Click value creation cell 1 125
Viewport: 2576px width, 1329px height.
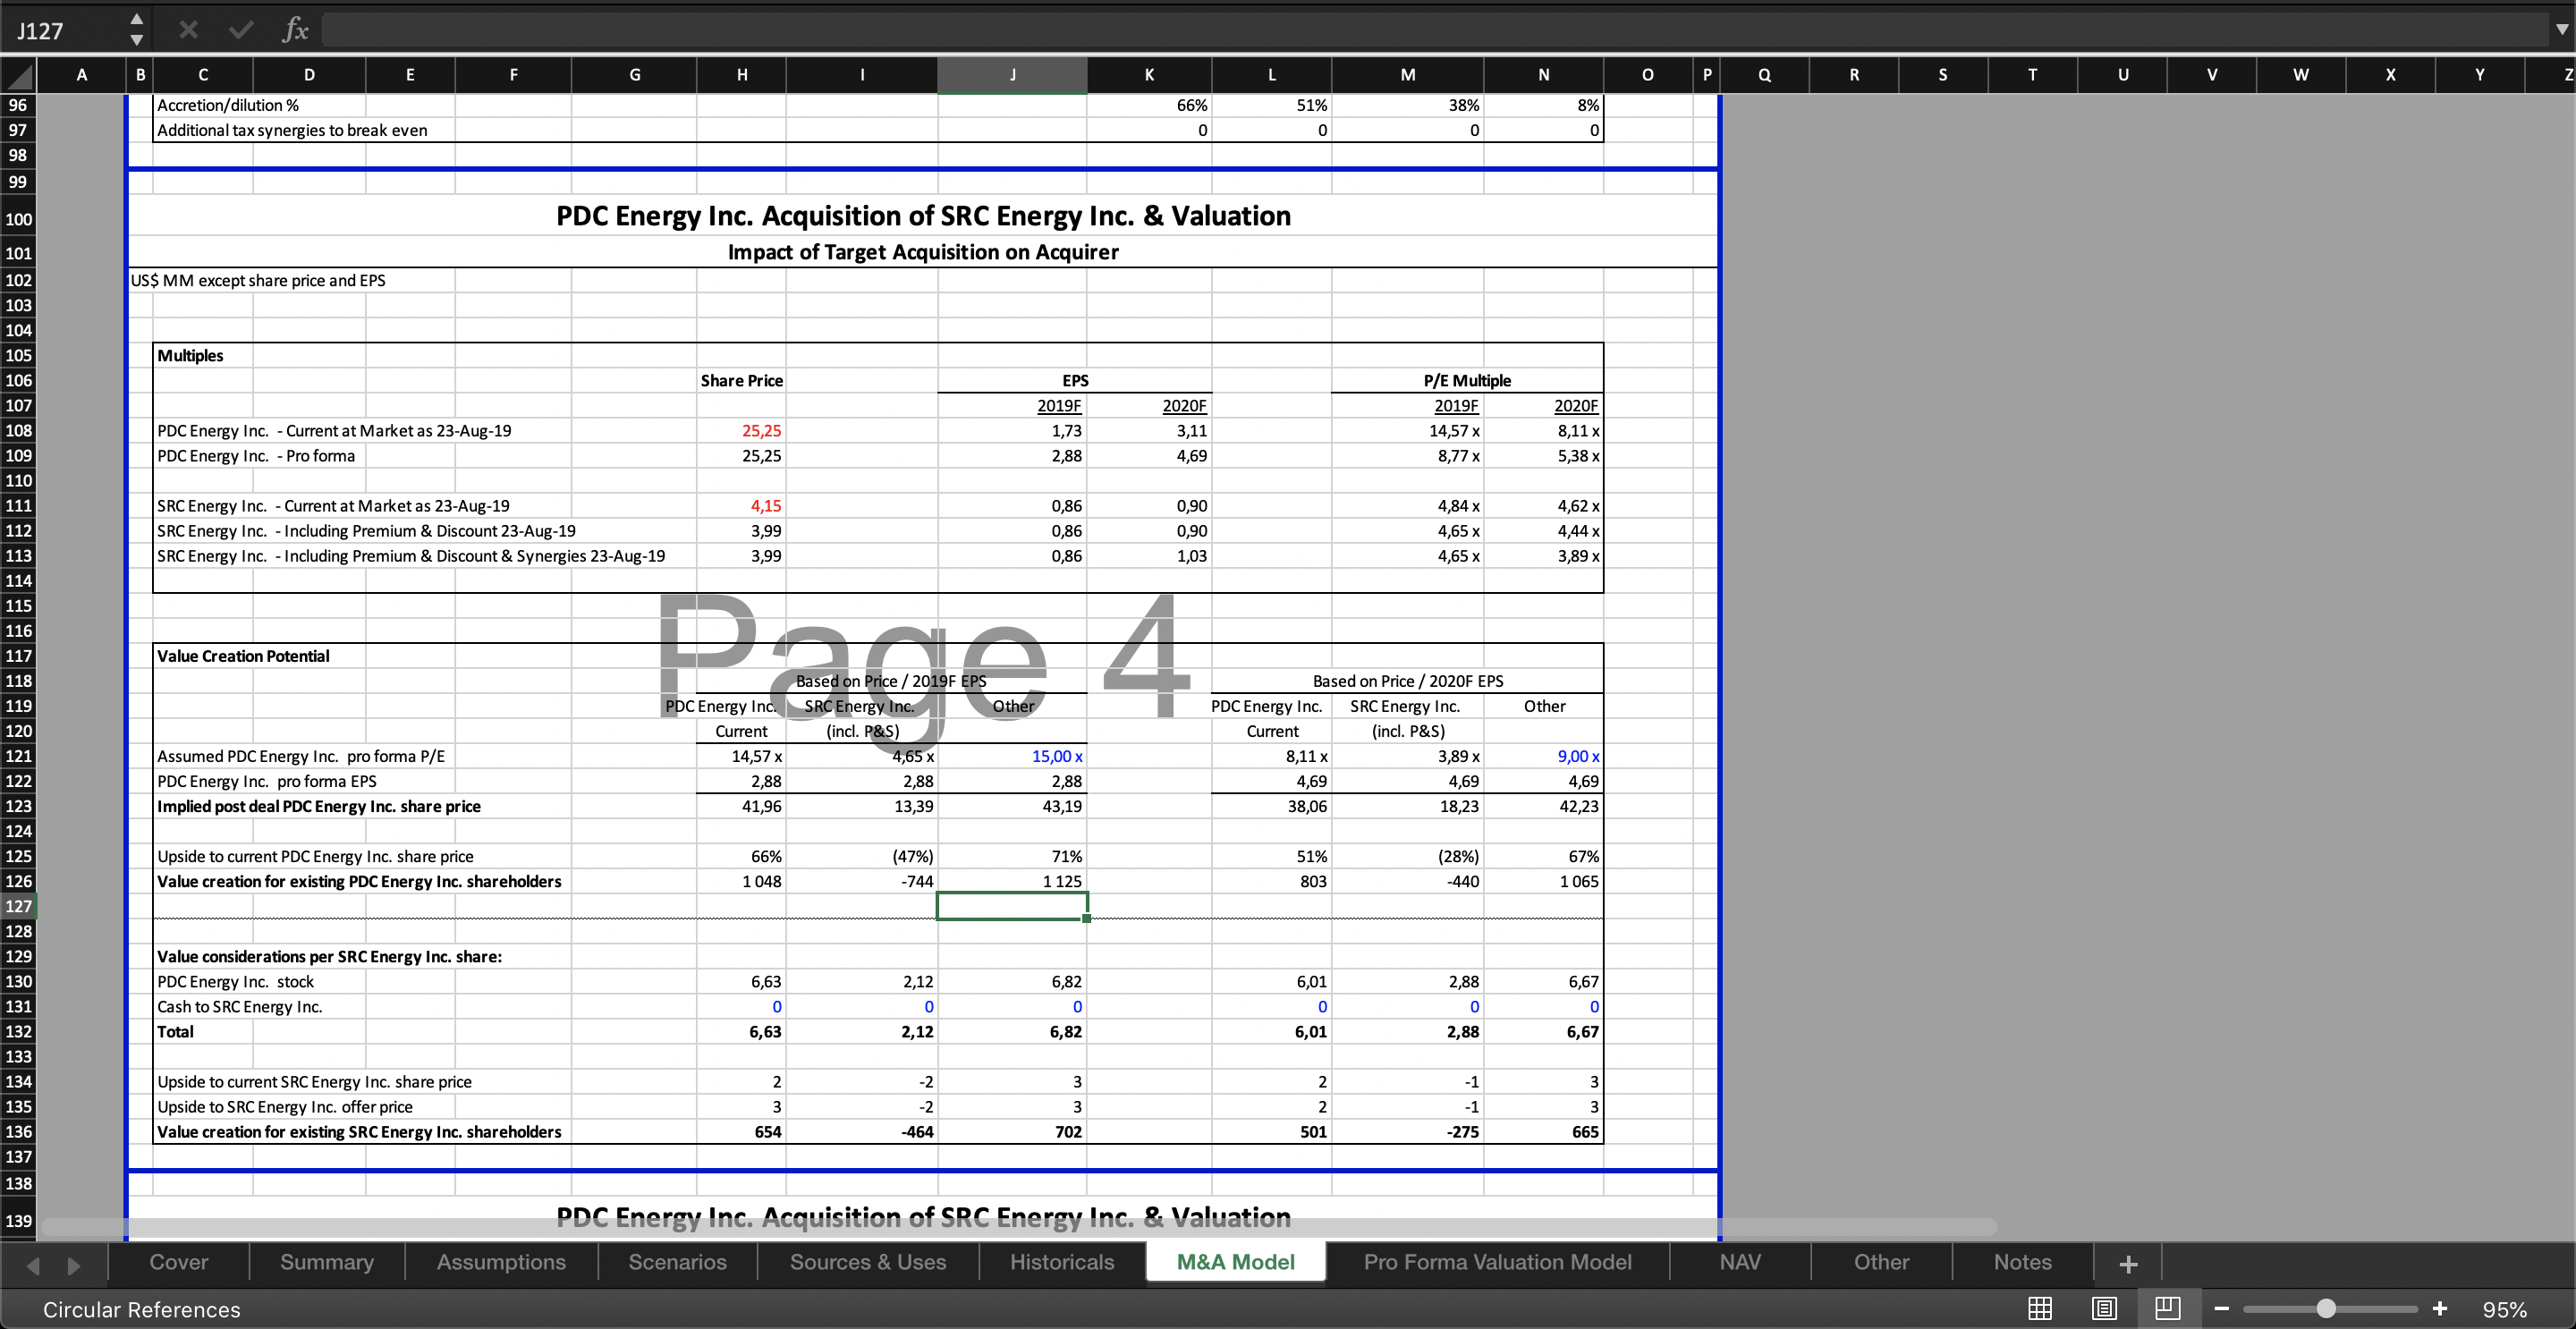(x=1012, y=881)
